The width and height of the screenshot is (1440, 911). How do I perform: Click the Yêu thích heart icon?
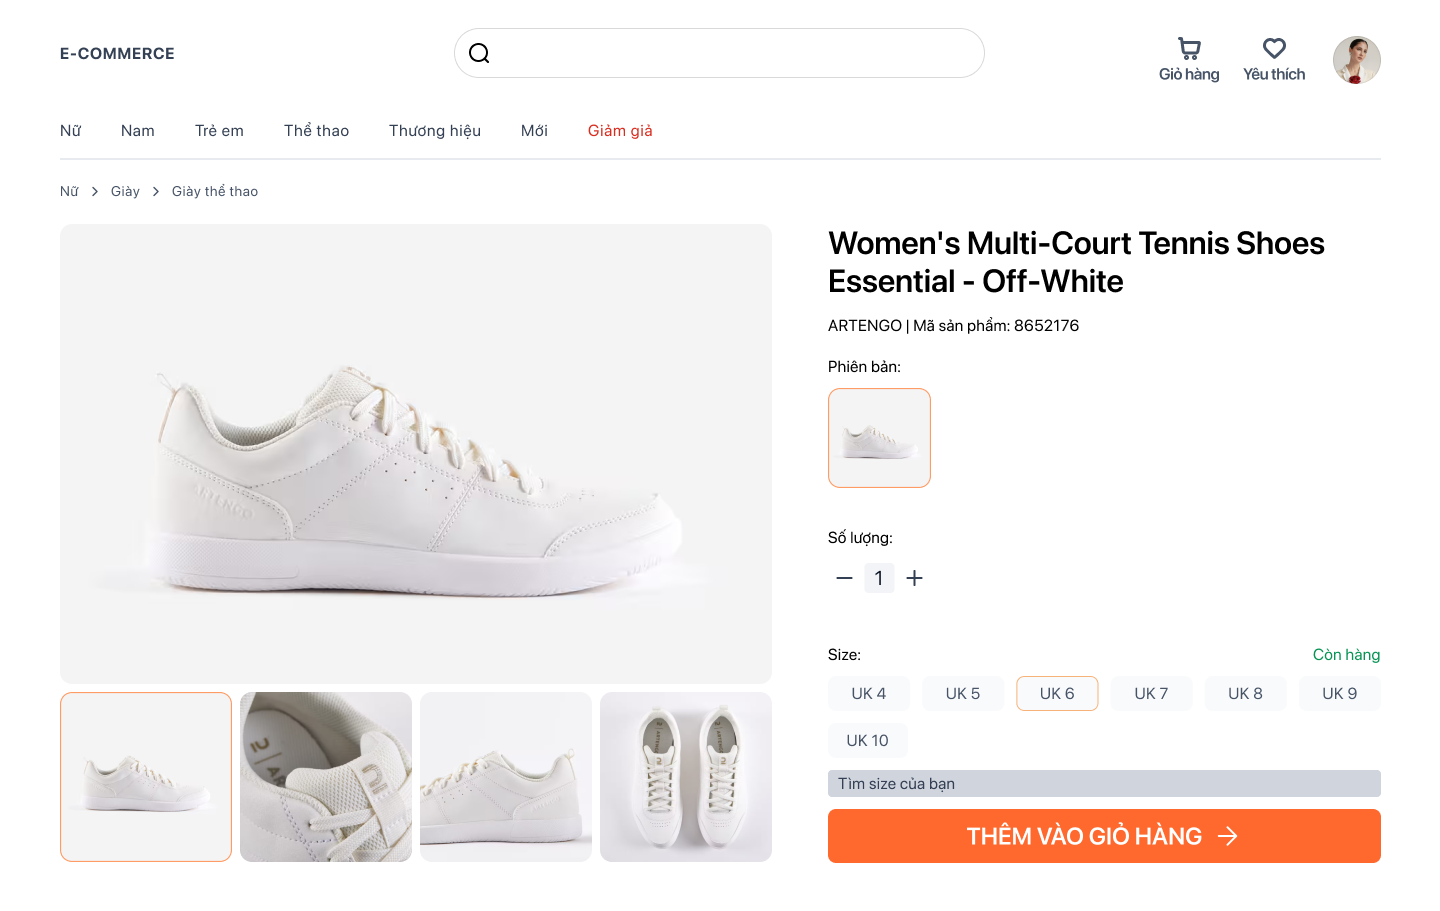(1273, 47)
